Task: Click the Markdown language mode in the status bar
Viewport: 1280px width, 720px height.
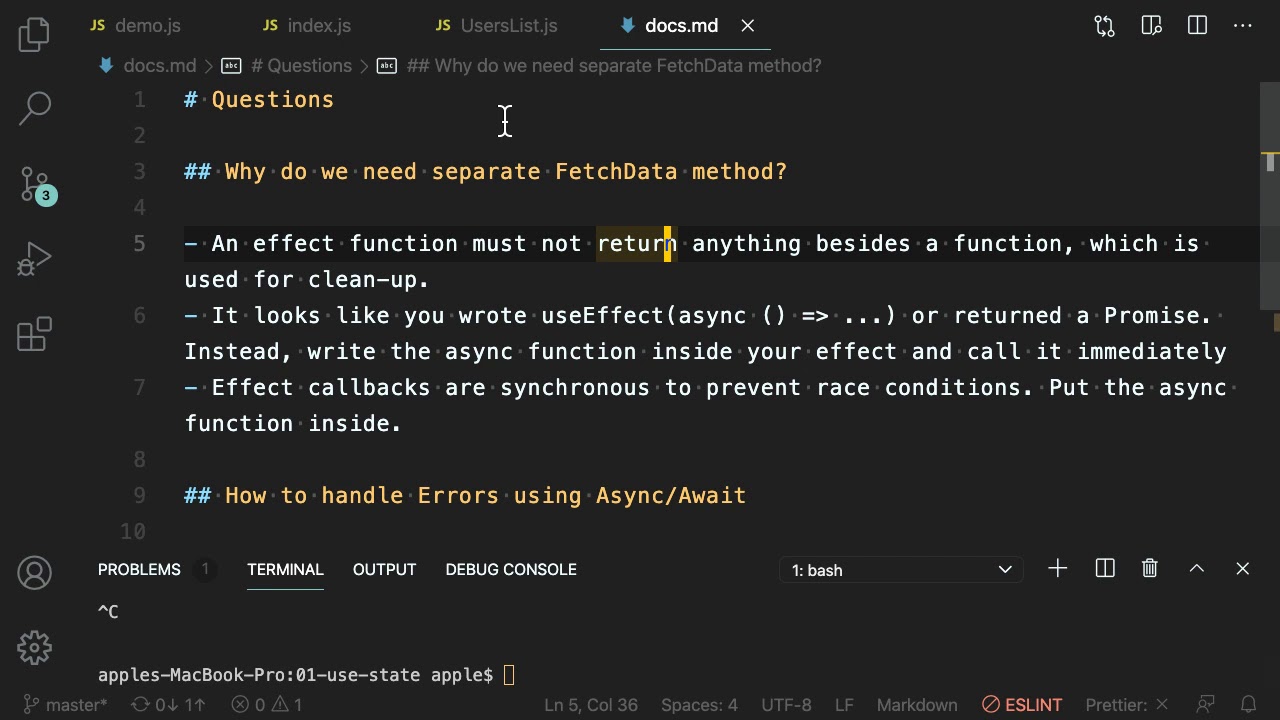Action: pyautogui.click(x=916, y=705)
